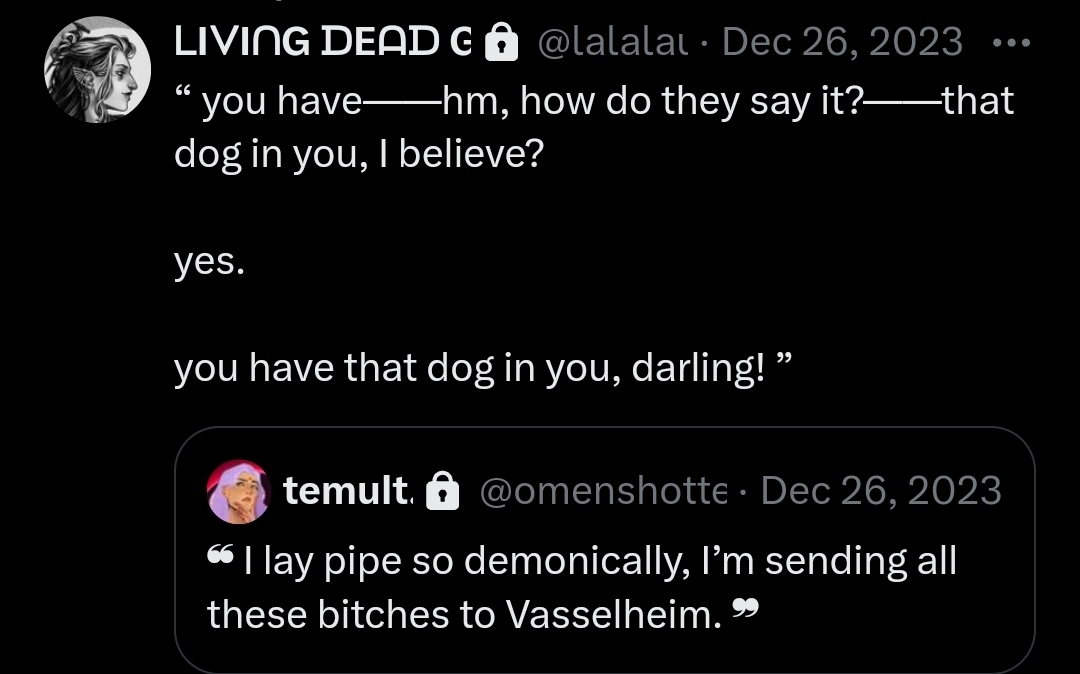Click the "dog in you, I believe?" line
Screen dimensions: 1080x674
pyautogui.click(x=357, y=156)
